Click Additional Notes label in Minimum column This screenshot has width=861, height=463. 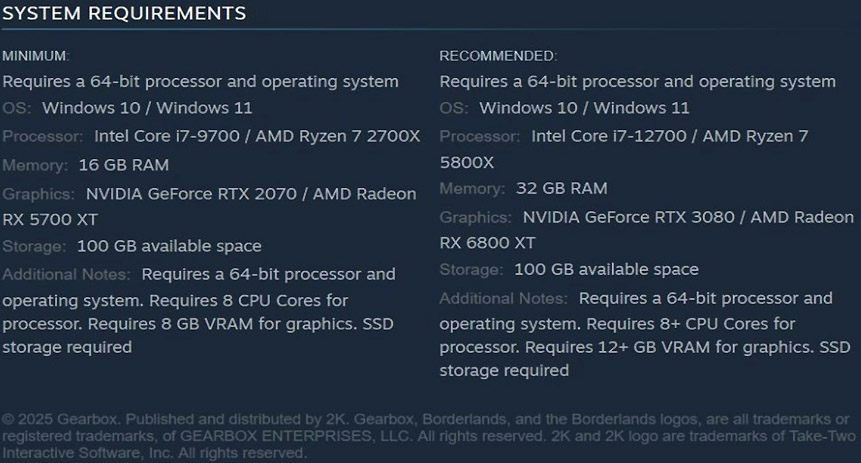66,274
